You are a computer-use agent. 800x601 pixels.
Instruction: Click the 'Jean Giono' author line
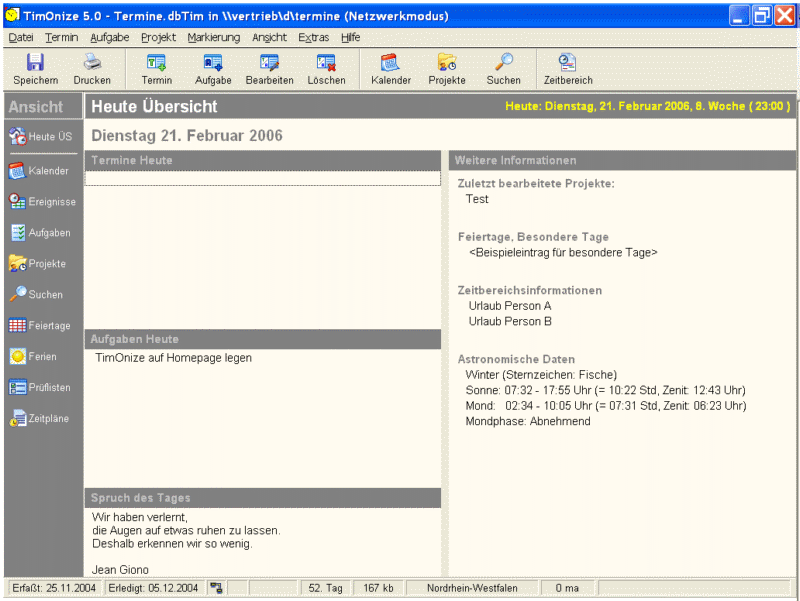coord(120,570)
